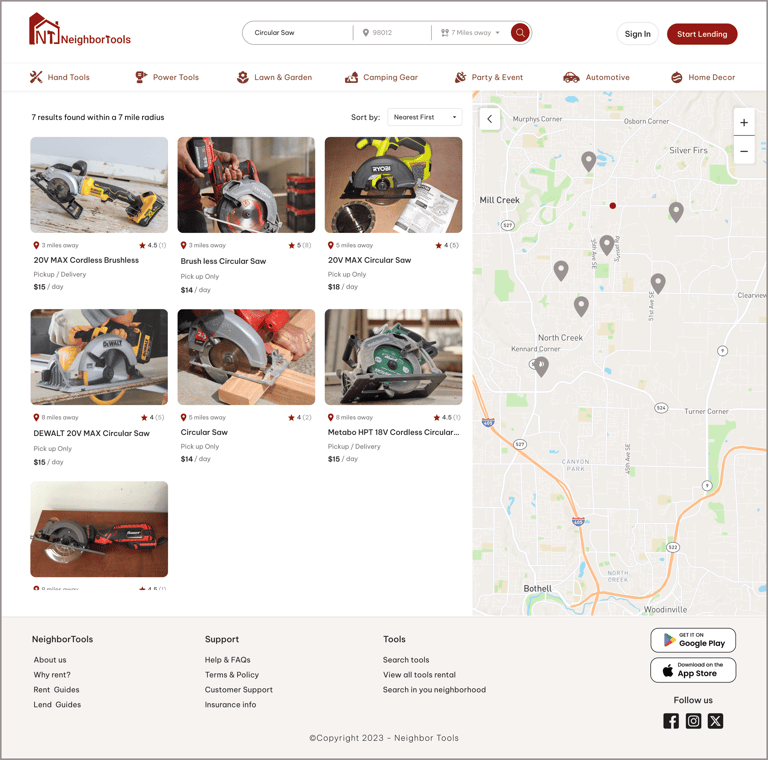This screenshot has height=760, width=768.
Task: Open the Power Tools category
Action: point(167,77)
